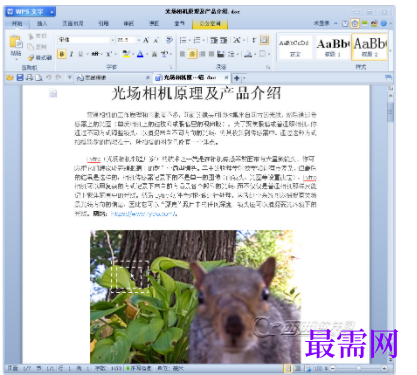Expand the WPS application menu arrow
The height and width of the screenshot is (375, 417).
tap(52, 12)
